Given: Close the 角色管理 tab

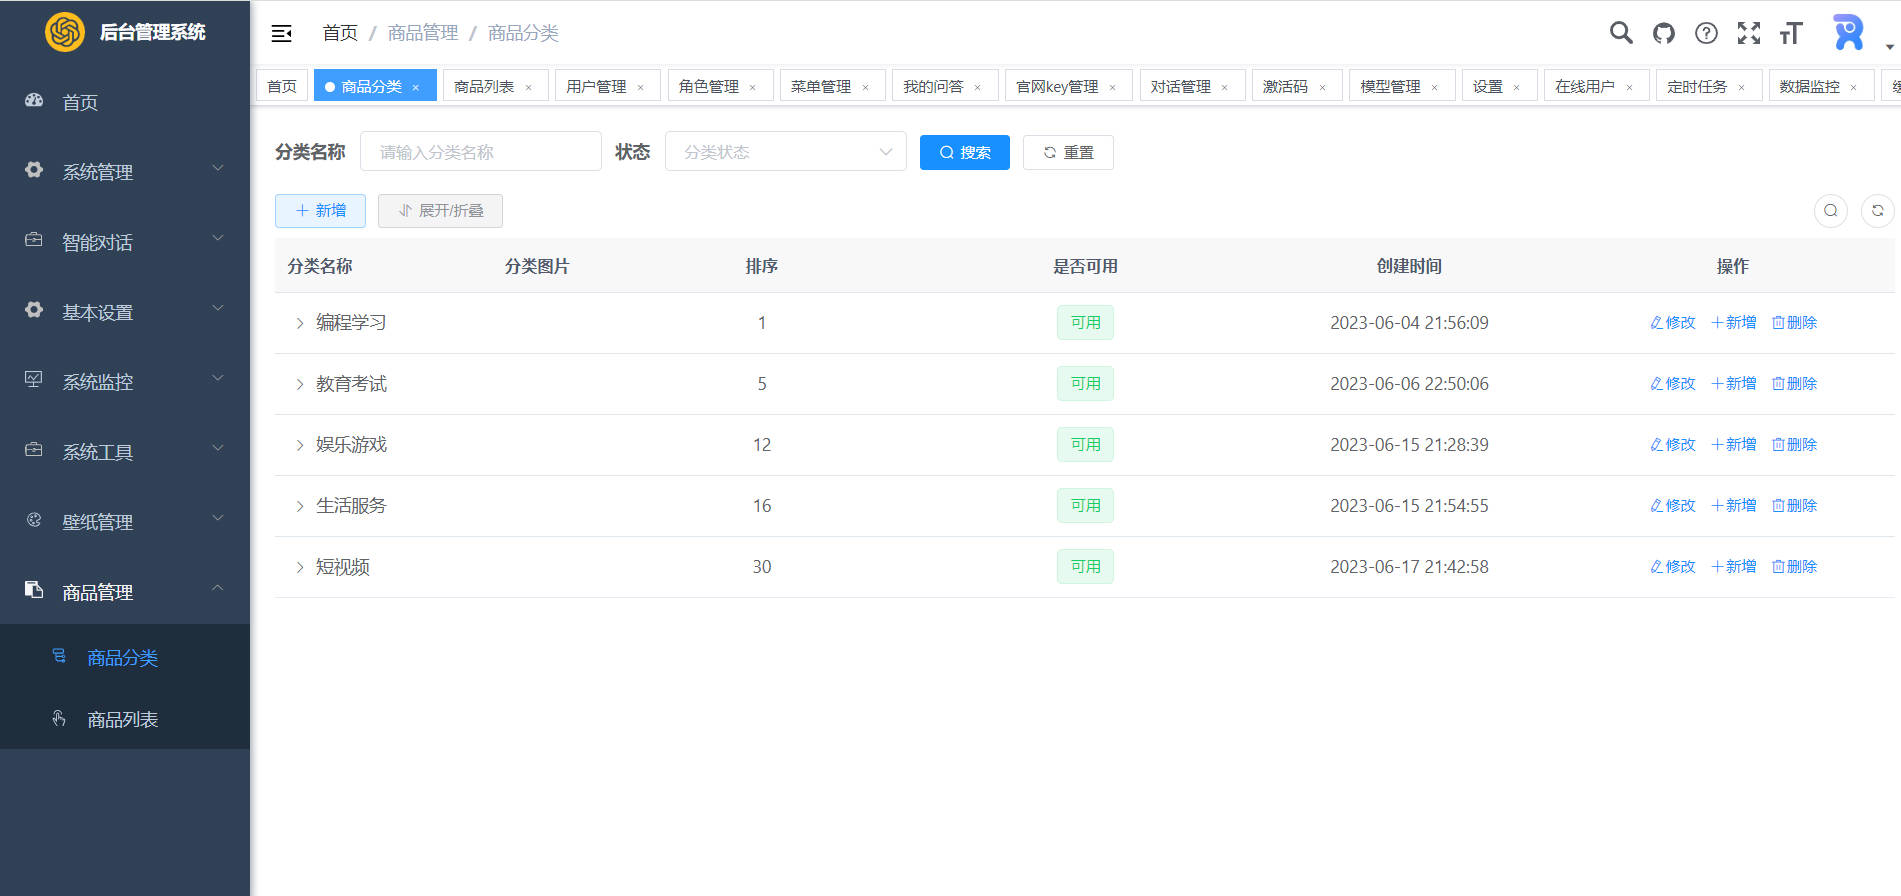Looking at the screenshot, I should 752,88.
